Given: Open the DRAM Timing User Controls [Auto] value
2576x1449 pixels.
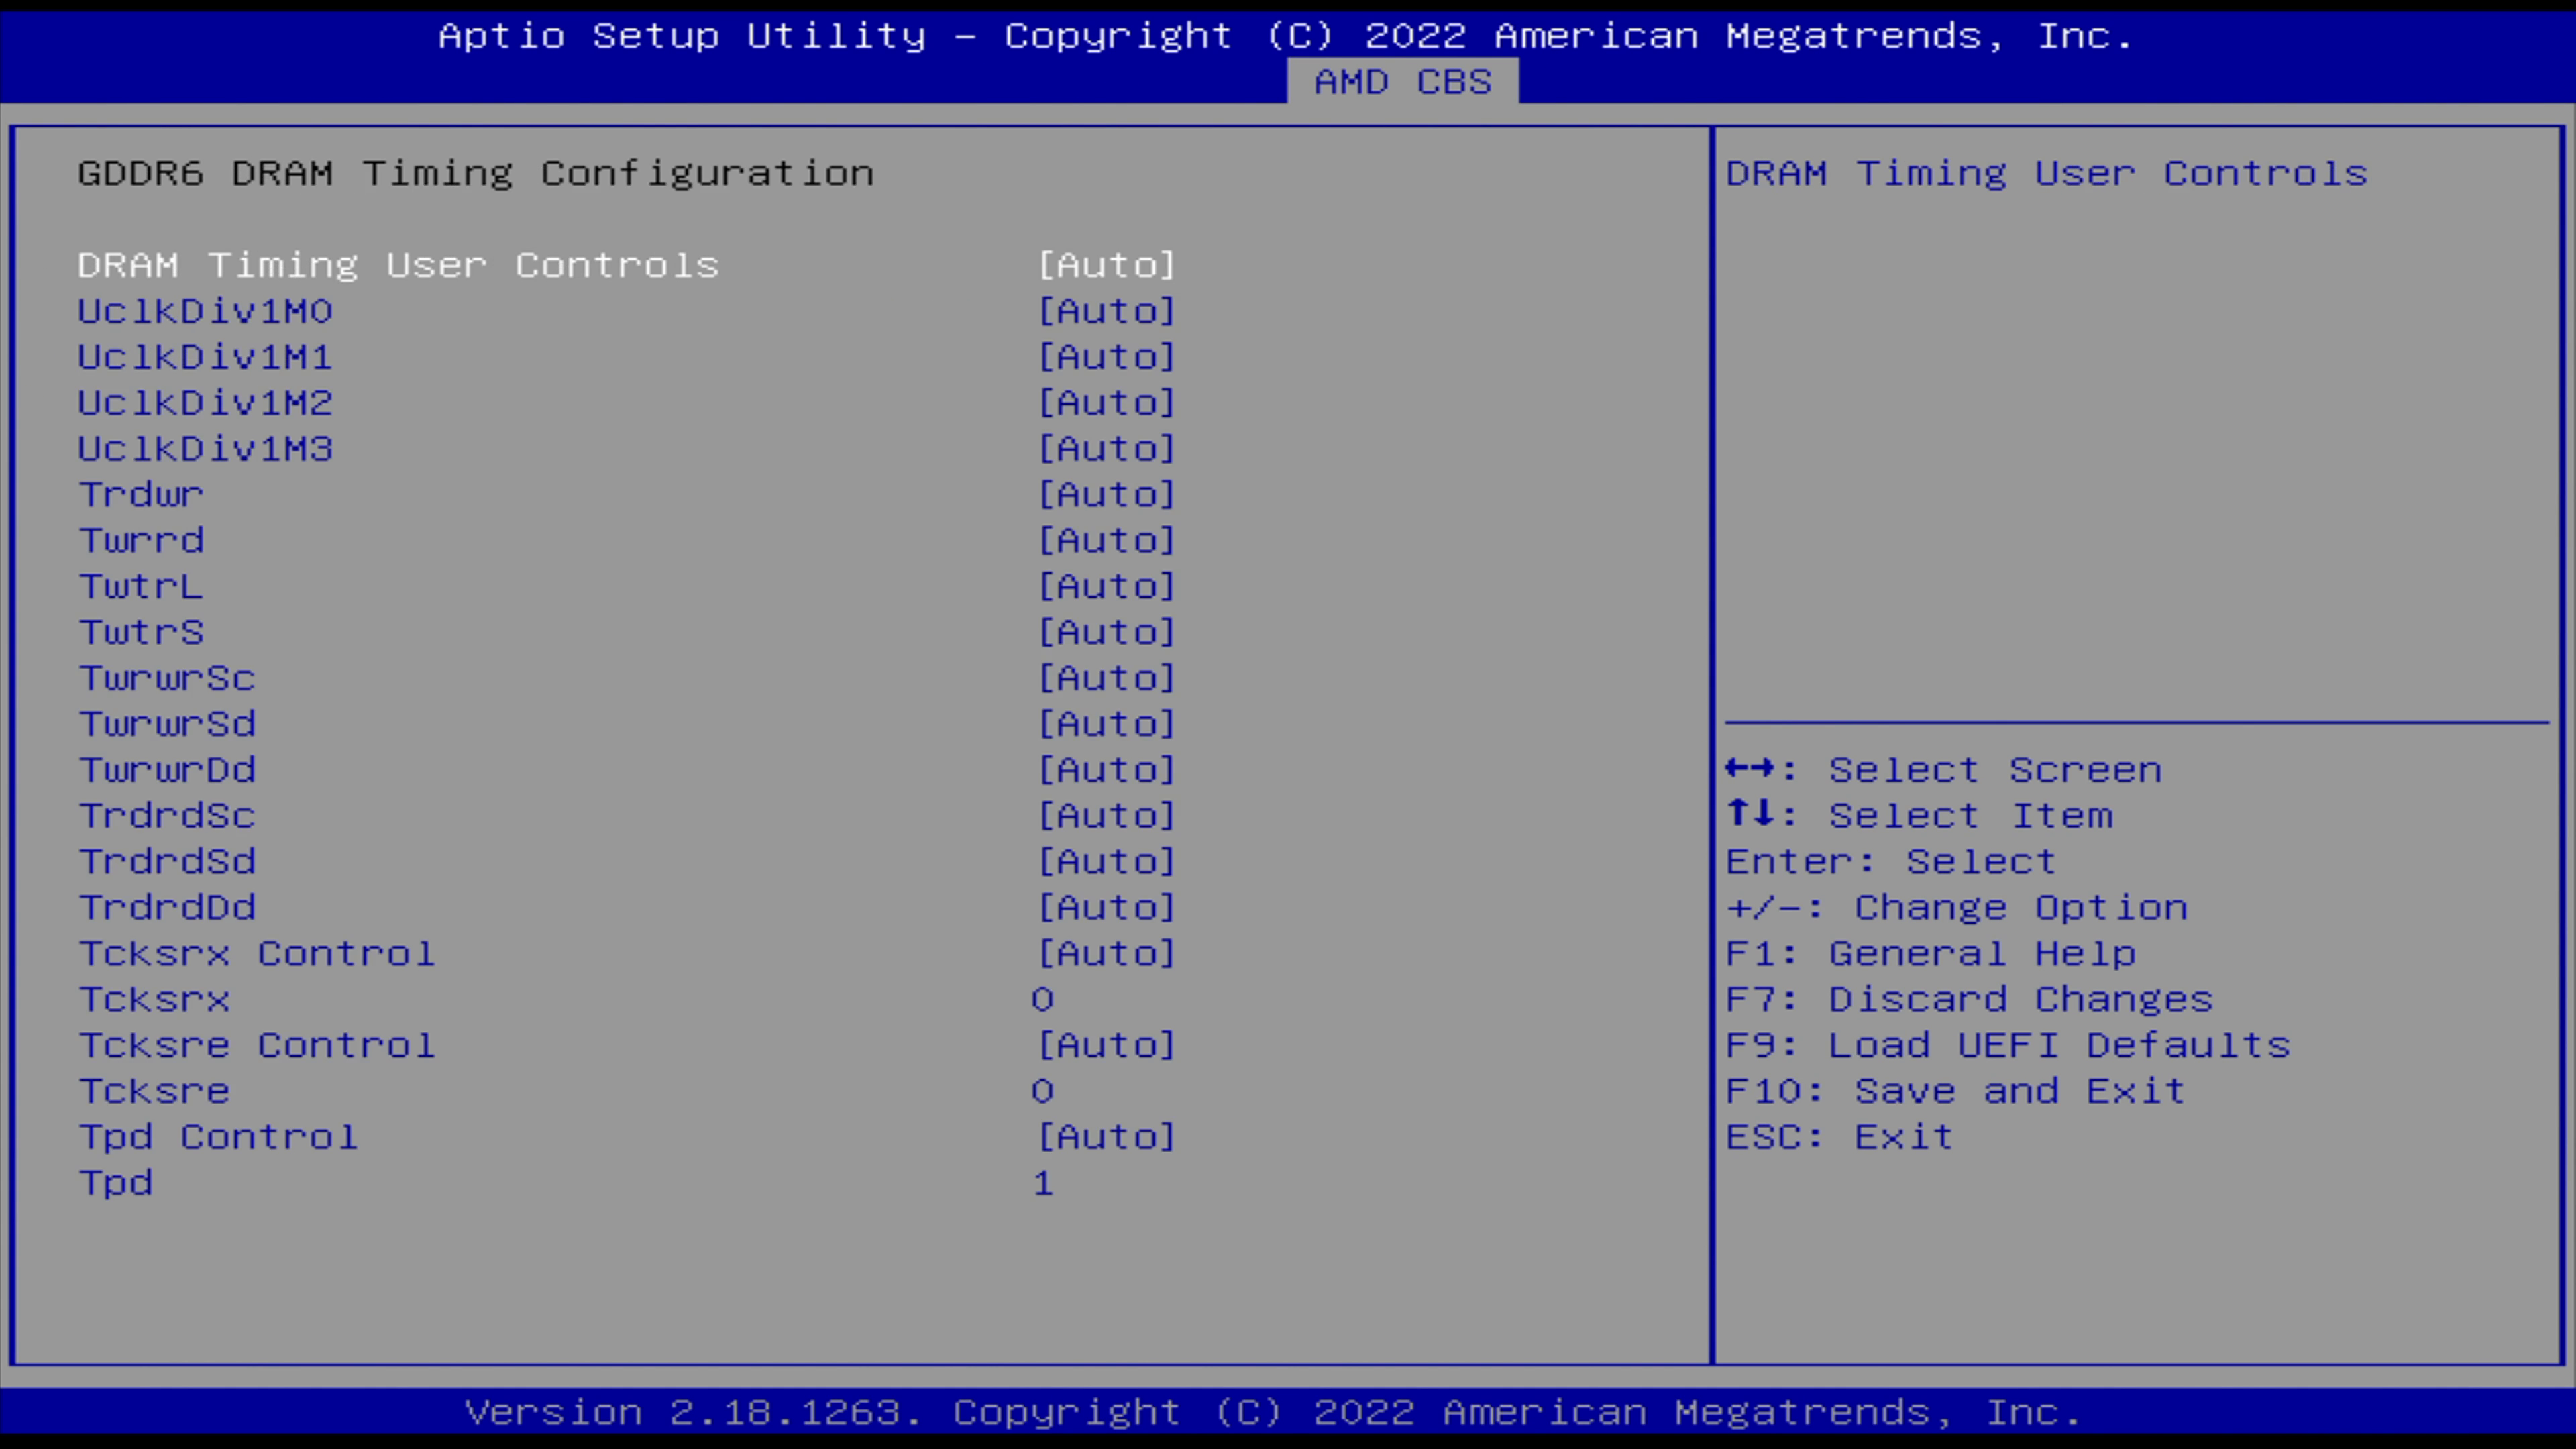Looking at the screenshot, I should (1106, 265).
